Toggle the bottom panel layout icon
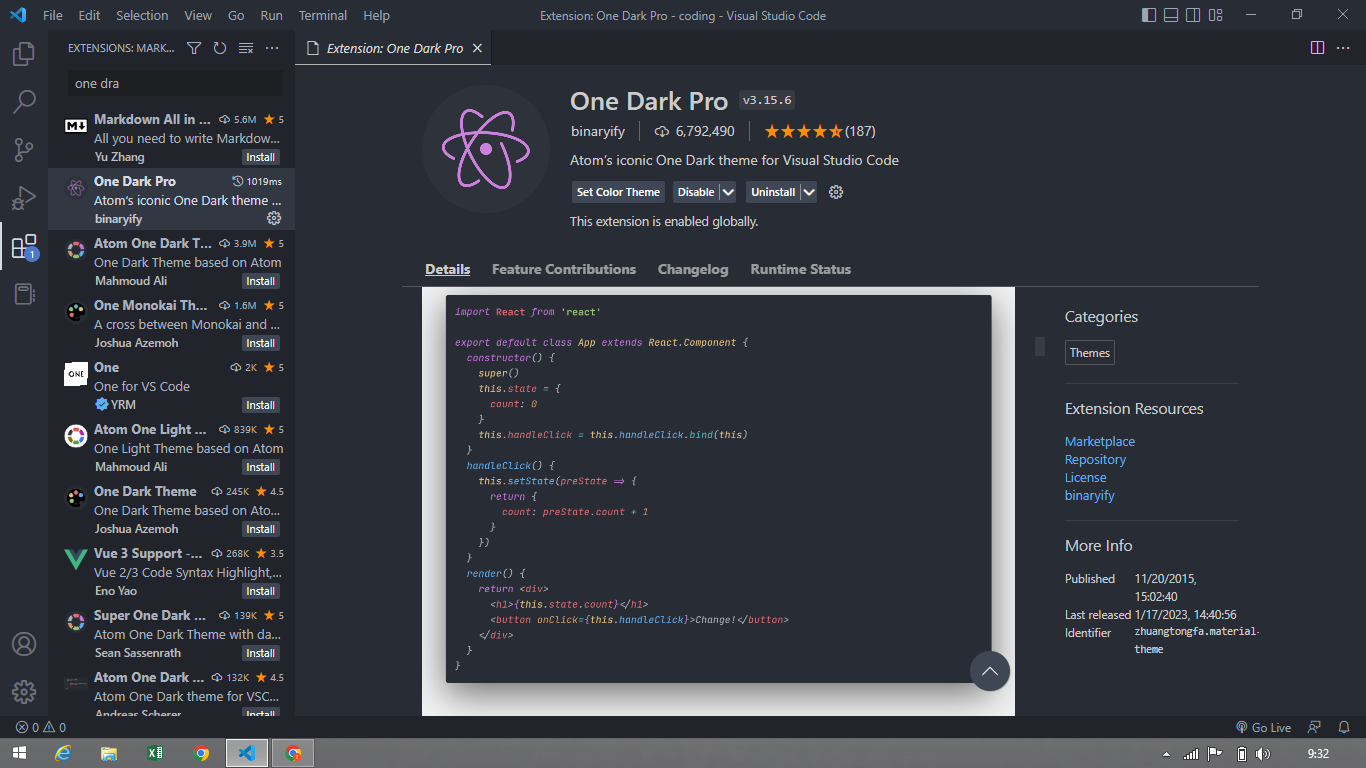1366x768 pixels. coord(1170,15)
